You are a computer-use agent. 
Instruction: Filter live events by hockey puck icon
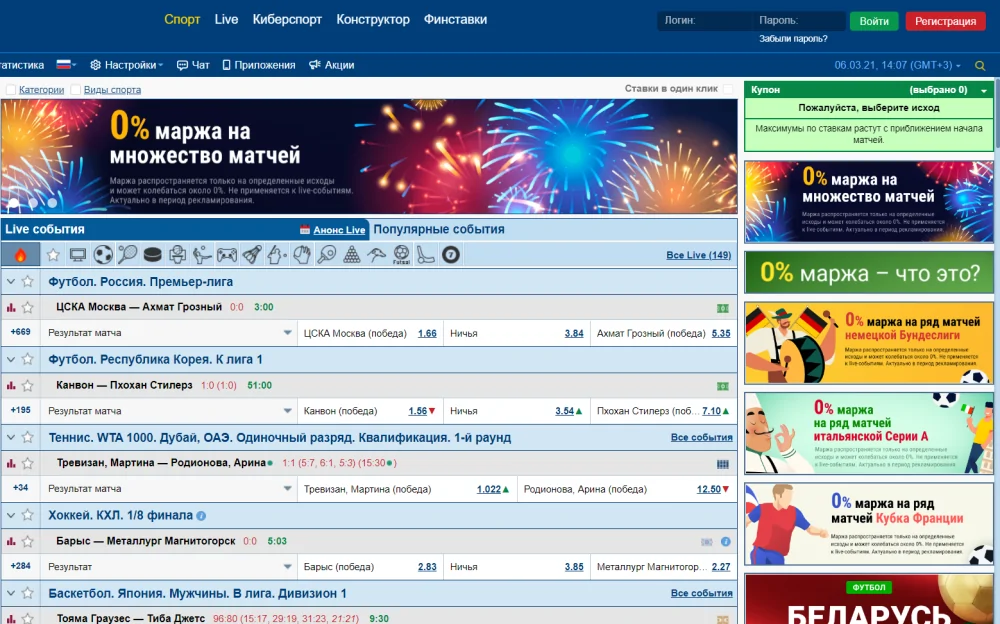153,255
